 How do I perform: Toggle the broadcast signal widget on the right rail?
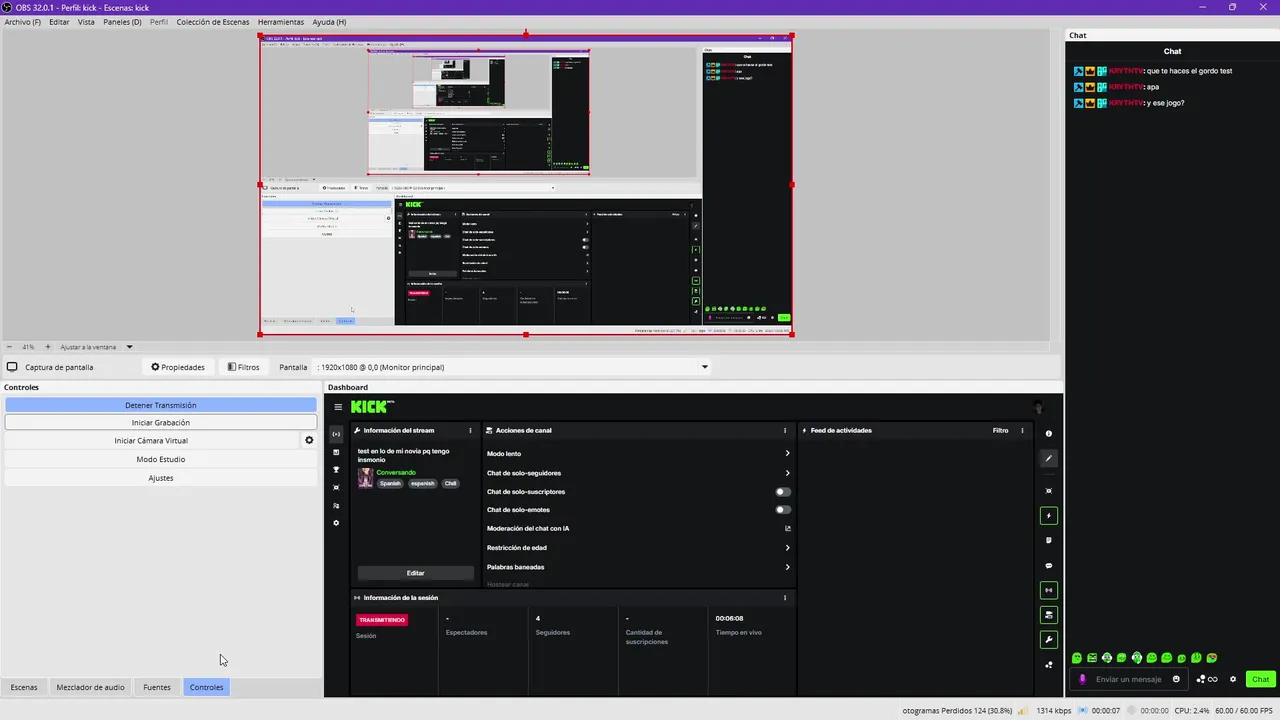click(x=1048, y=590)
